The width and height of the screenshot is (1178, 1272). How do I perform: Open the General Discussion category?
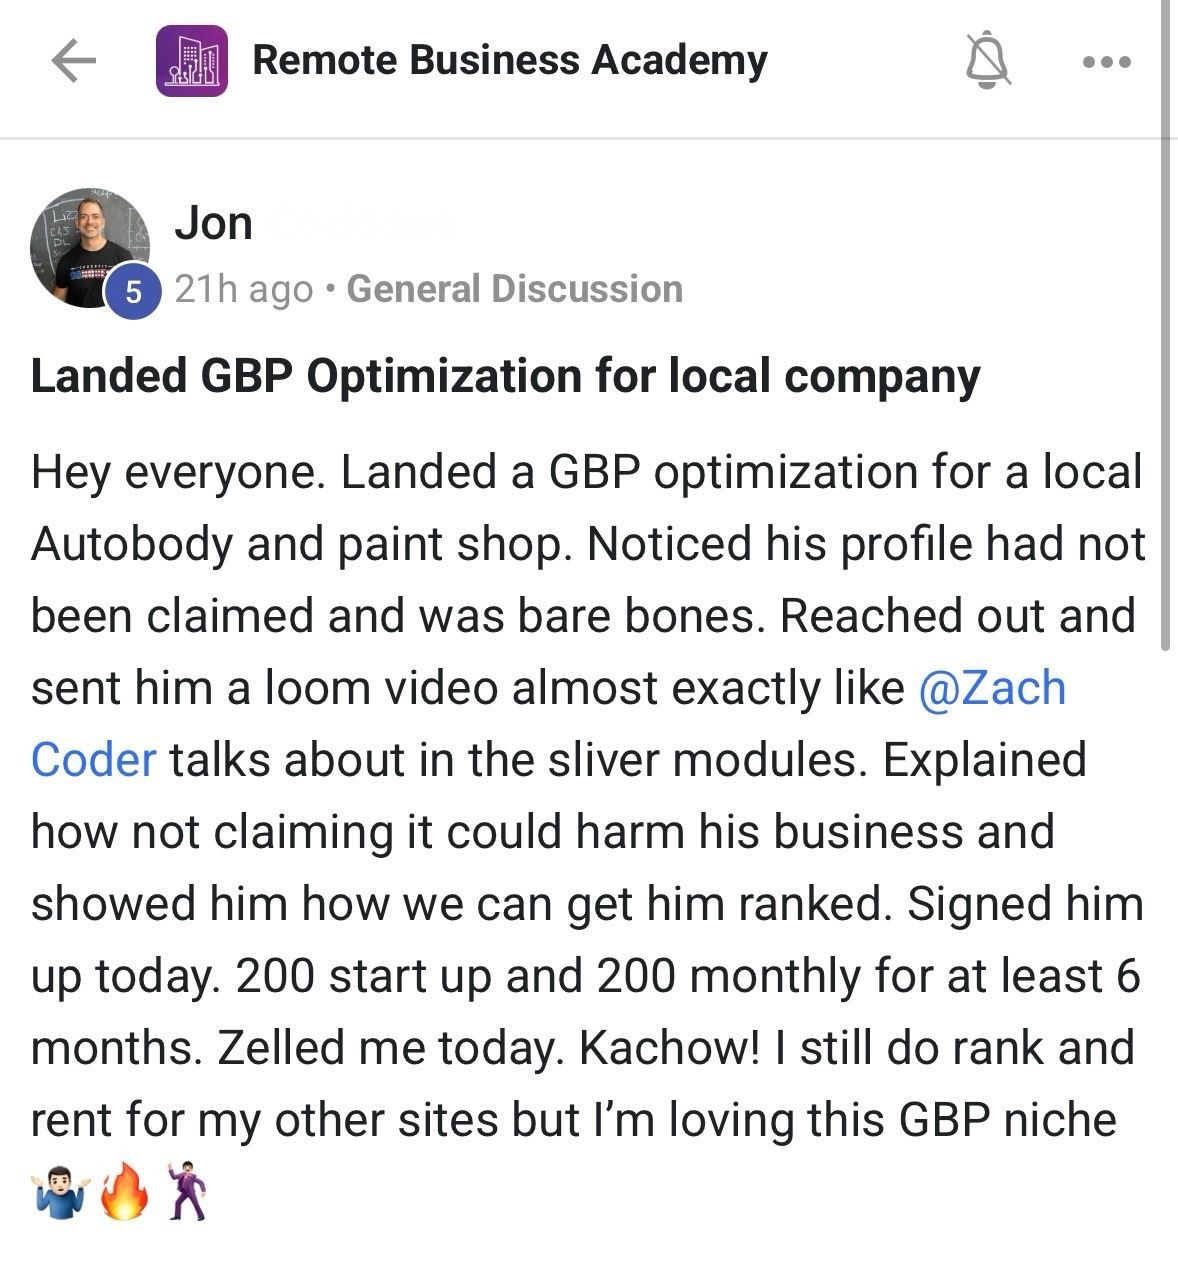pos(514,289)
